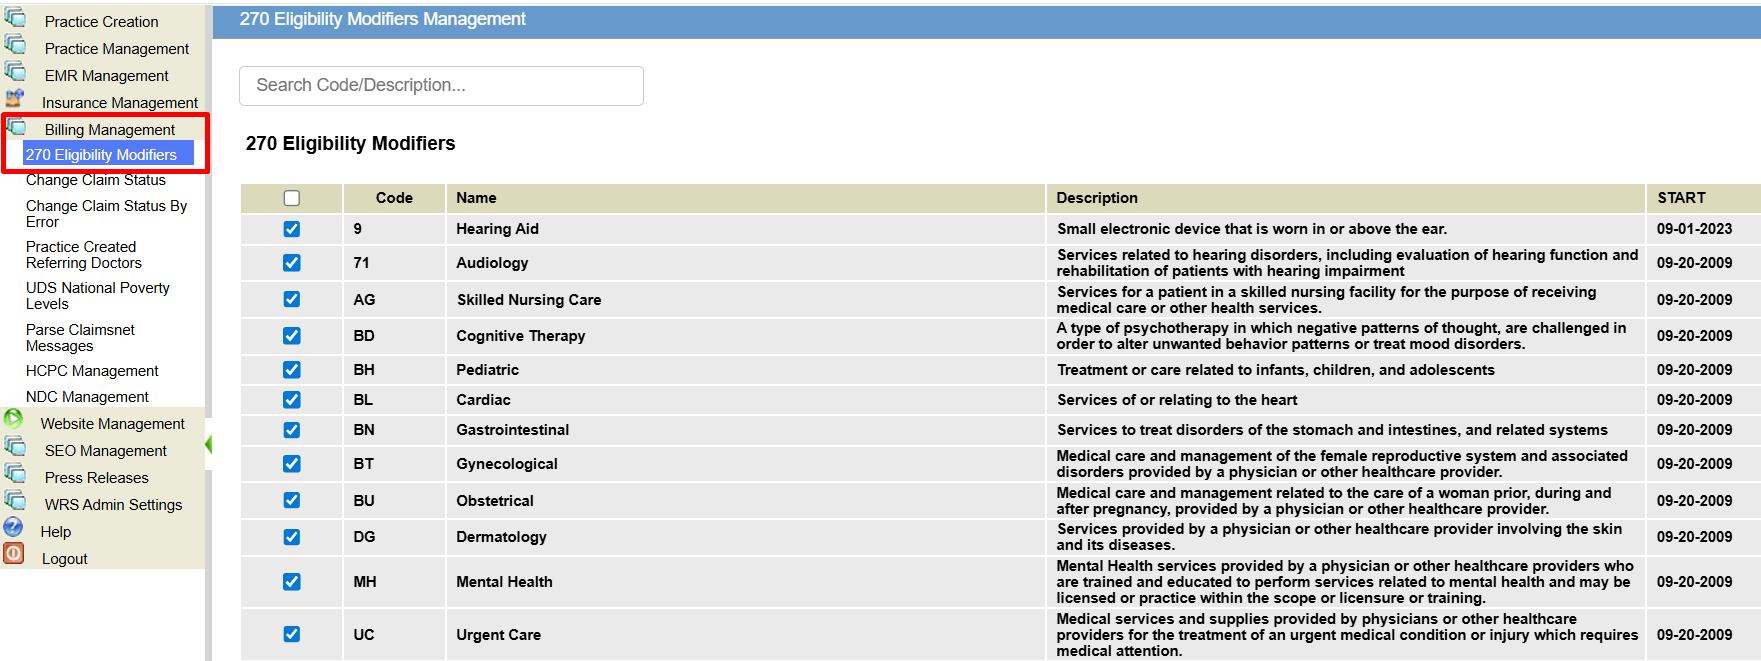Screen dimensions: 1761x661
Task: Click the WRS Admin Settings icon
Action: pos(15,501)
